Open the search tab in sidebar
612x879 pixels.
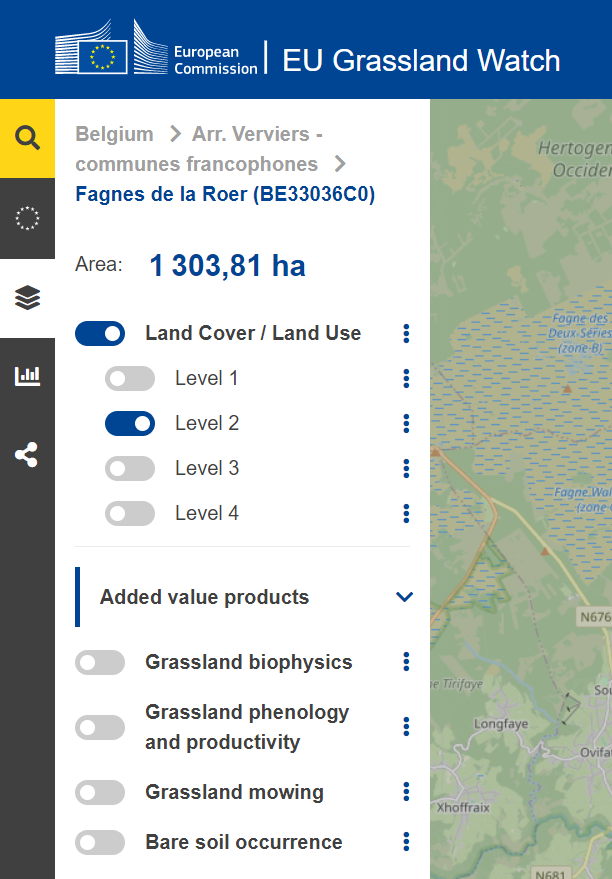[27, 138]
